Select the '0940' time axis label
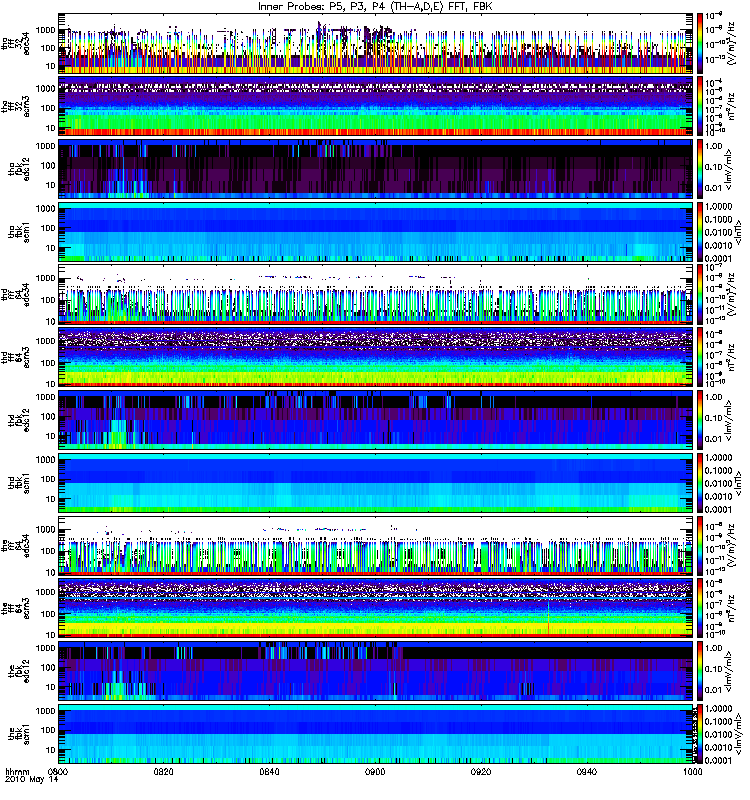Image resolution: width=750 pixels, height=800 pixels. [586, 772]
